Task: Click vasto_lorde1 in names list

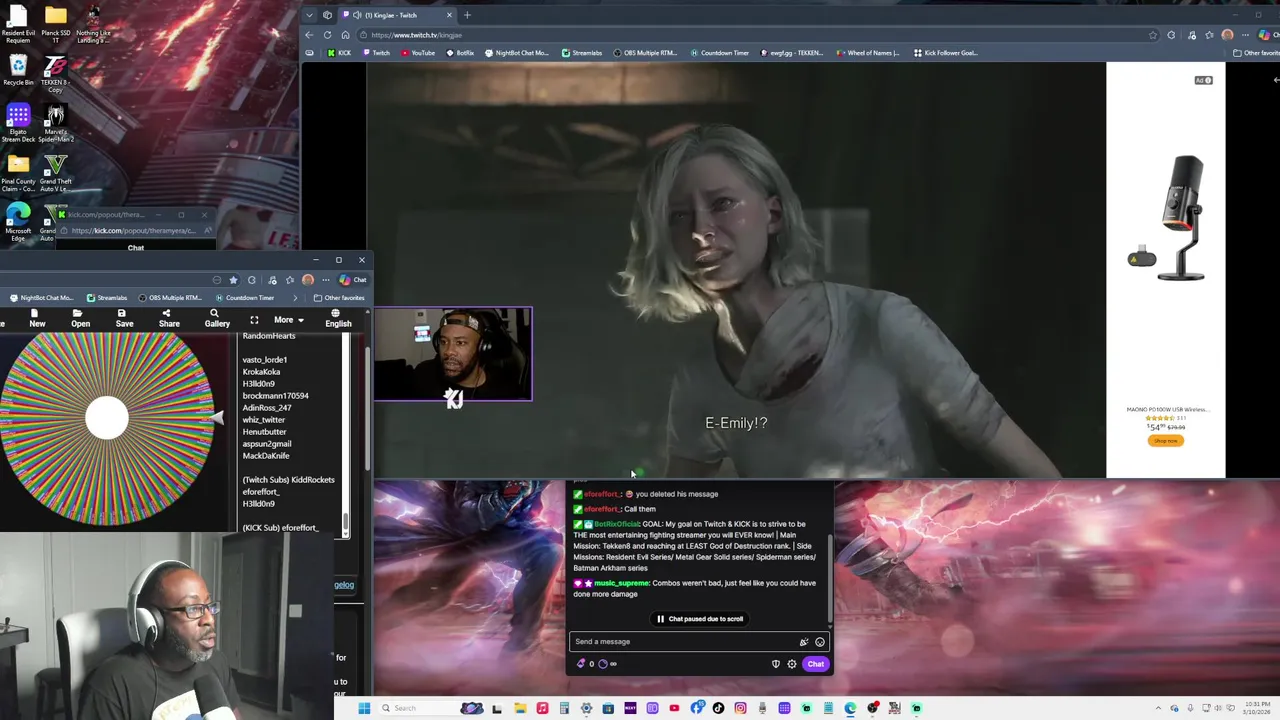Action: (264, 360)
